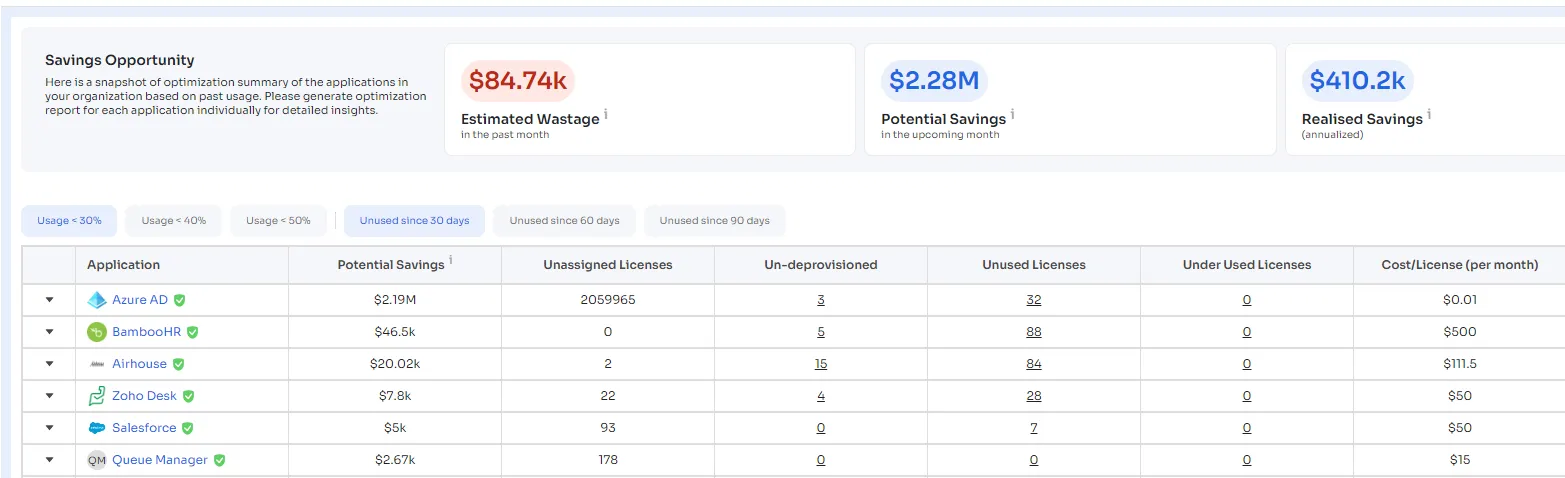Open Salesforce's 7 unused licenses
This screenshot has height=478, width=1565.
point(1033,428)
